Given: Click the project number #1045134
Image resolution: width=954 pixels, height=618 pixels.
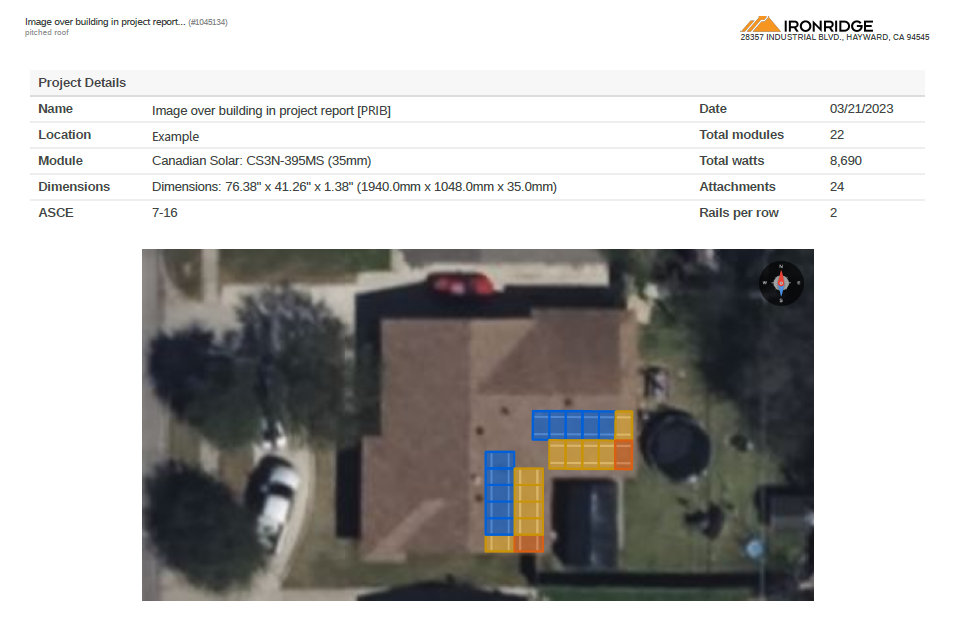Looking at the screenshot, I should click(208, 22).
